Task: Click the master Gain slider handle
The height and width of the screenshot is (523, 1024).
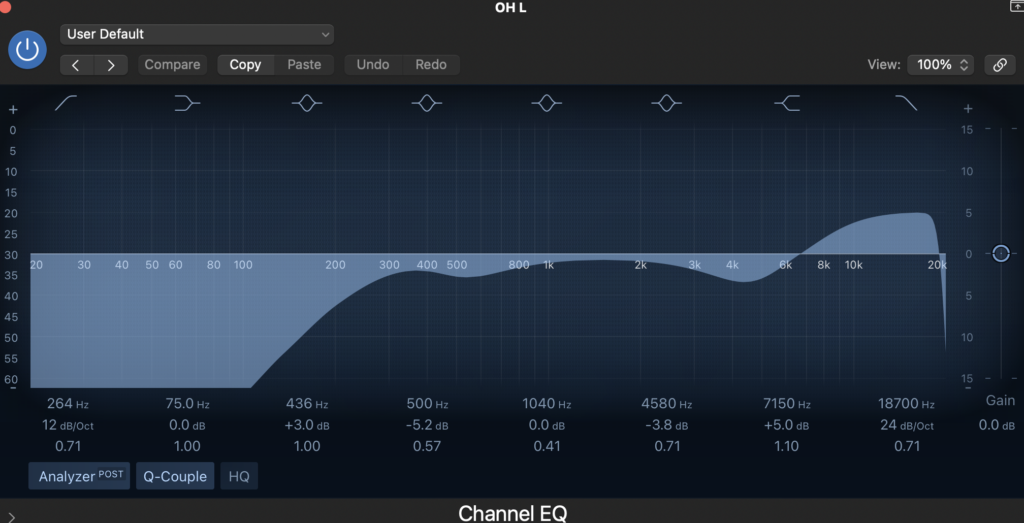Action: 1001,253
